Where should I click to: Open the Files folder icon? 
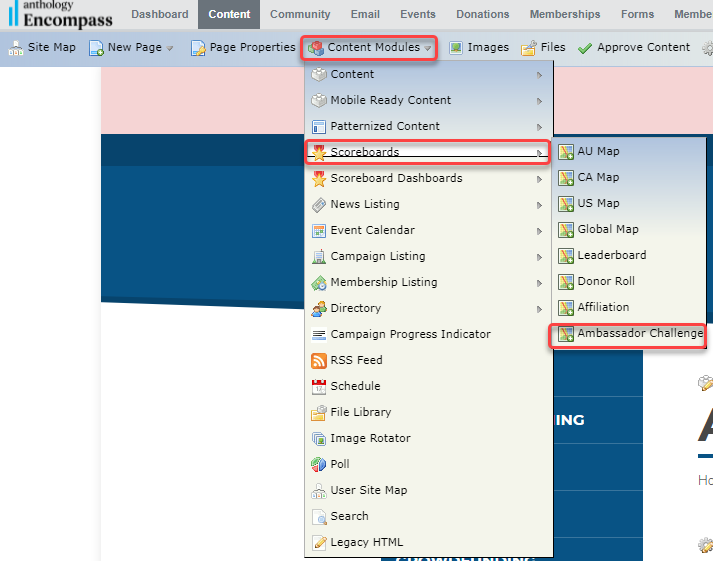(x=529, y=48)
